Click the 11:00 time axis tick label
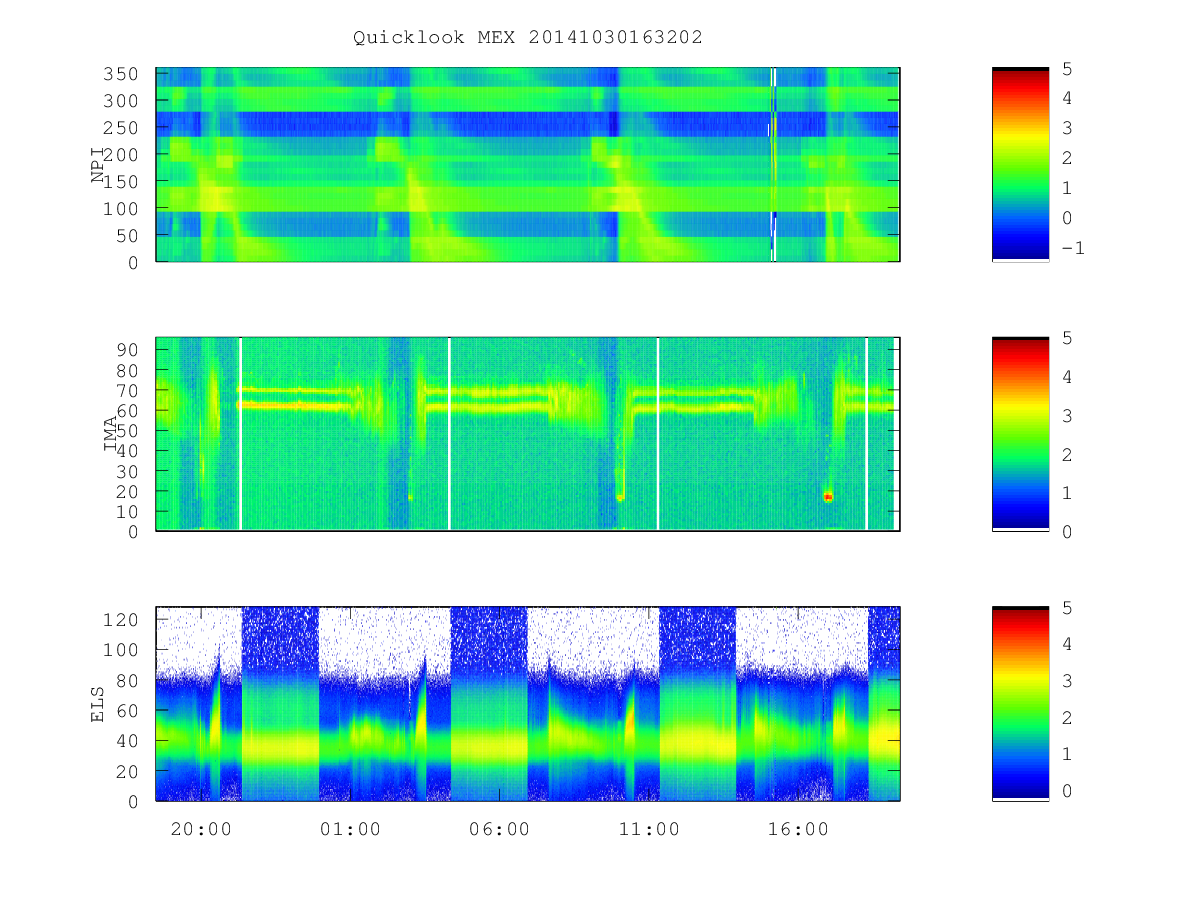1200x900 pixels. (649, 829)
